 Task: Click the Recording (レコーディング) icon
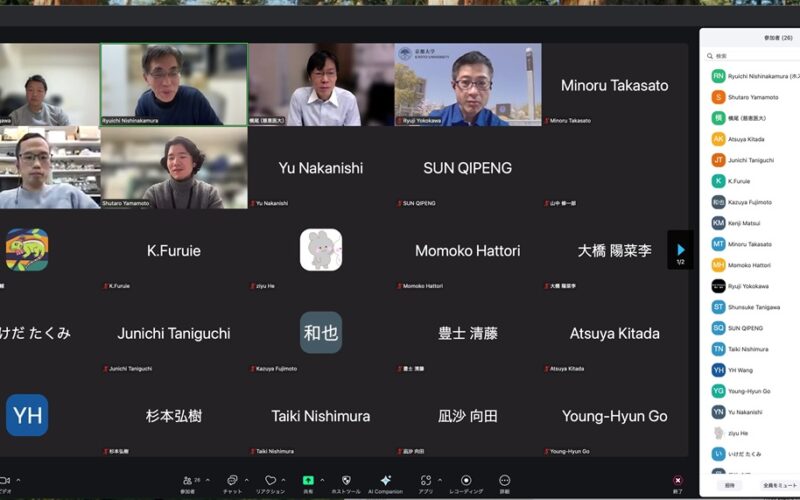coord(466,480)
